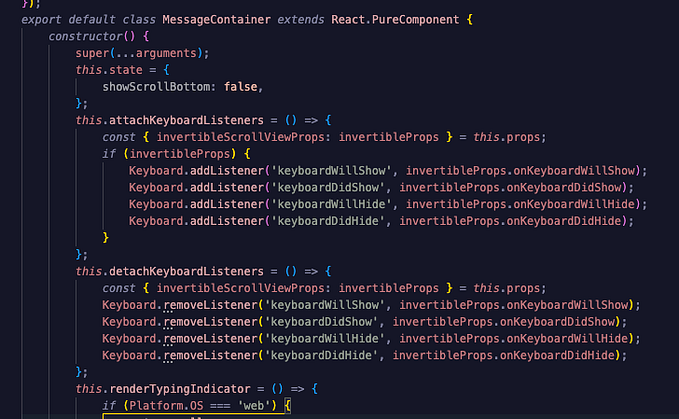Click onKeyboardDidHide in removeListener line
679x419 pixels.
click(x=557, y=355)
